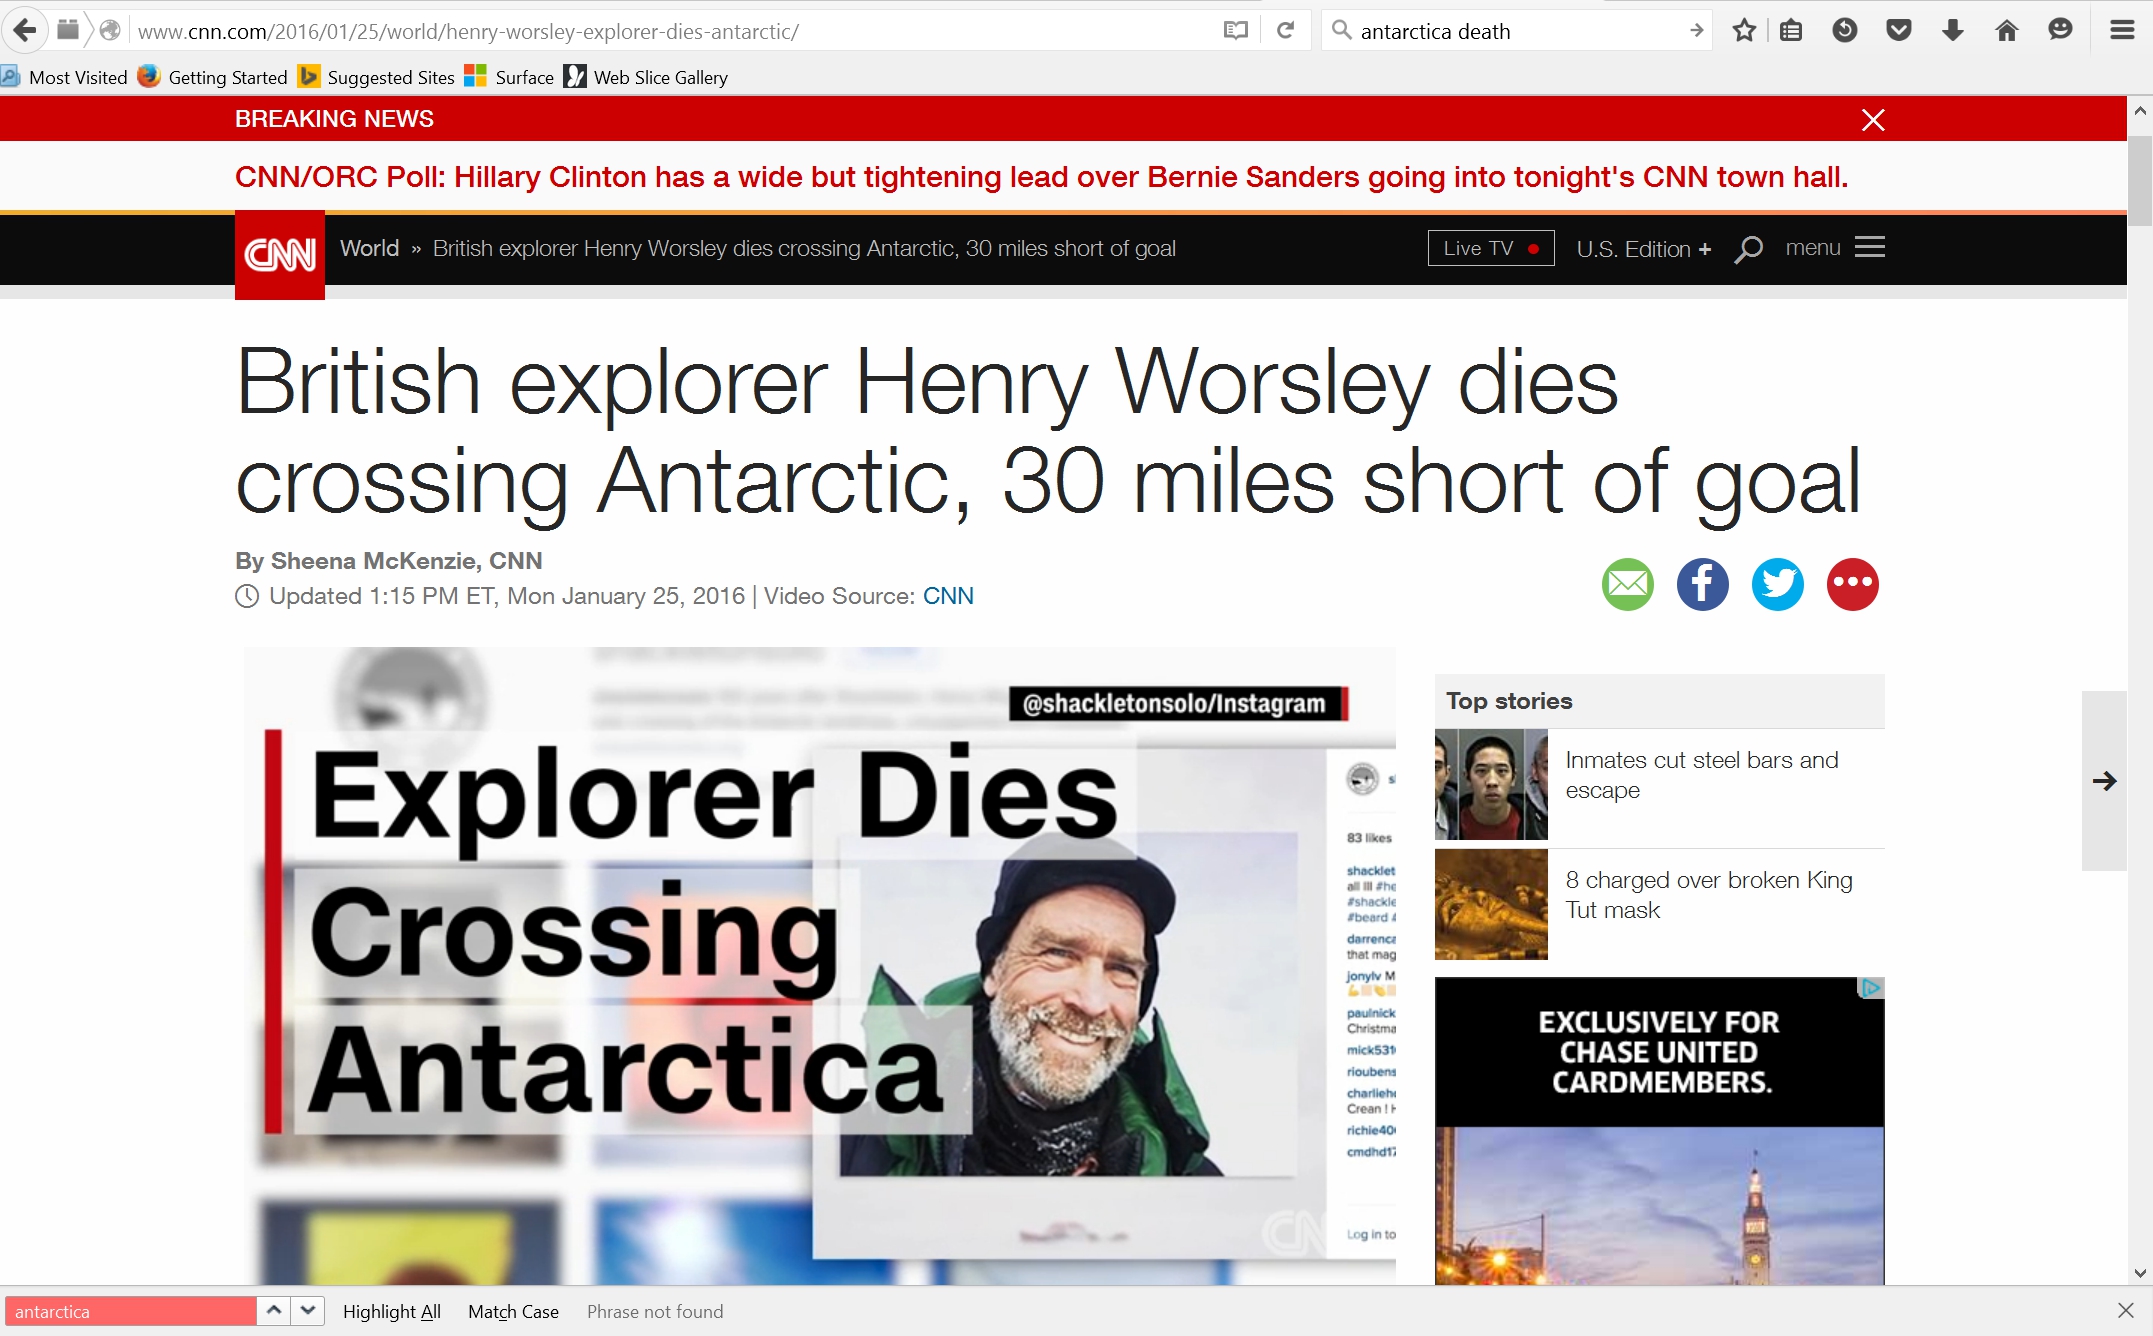Click the find bar 'antarctica' input

click(x=130, y=1311)
